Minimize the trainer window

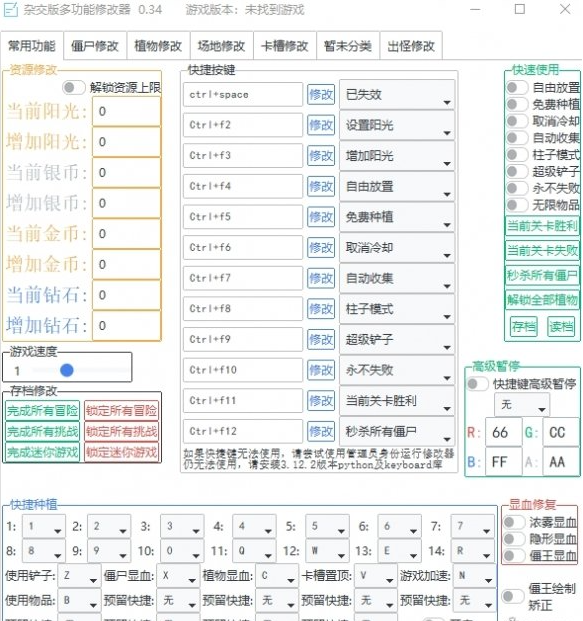tap(475, 9)
